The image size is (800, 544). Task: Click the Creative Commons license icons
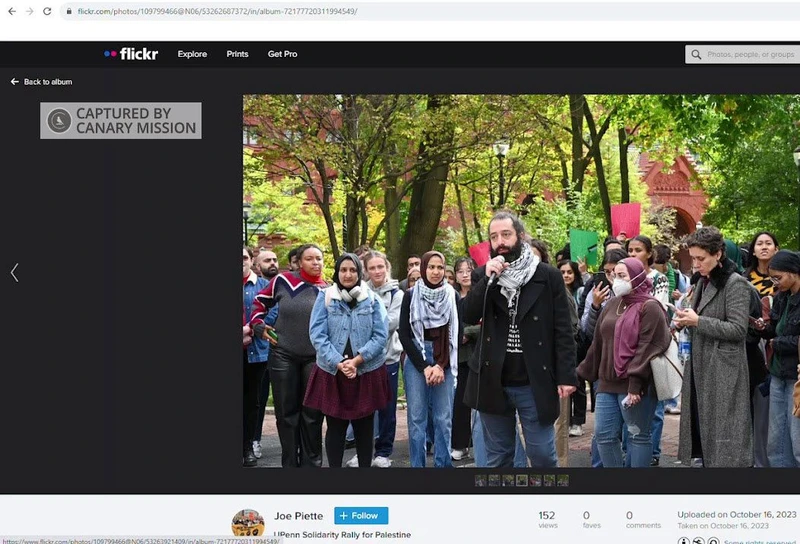point(698,541)
